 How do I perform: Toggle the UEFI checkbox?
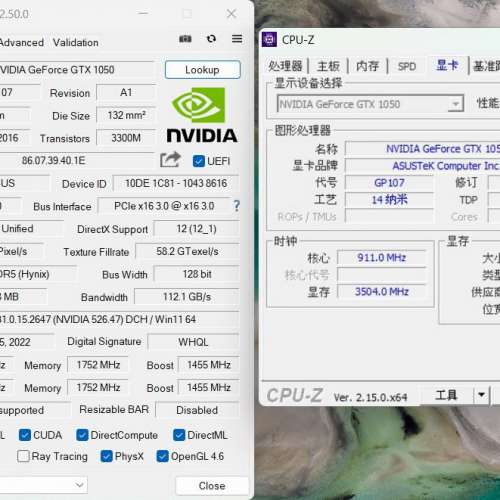[x=199, y=161]
